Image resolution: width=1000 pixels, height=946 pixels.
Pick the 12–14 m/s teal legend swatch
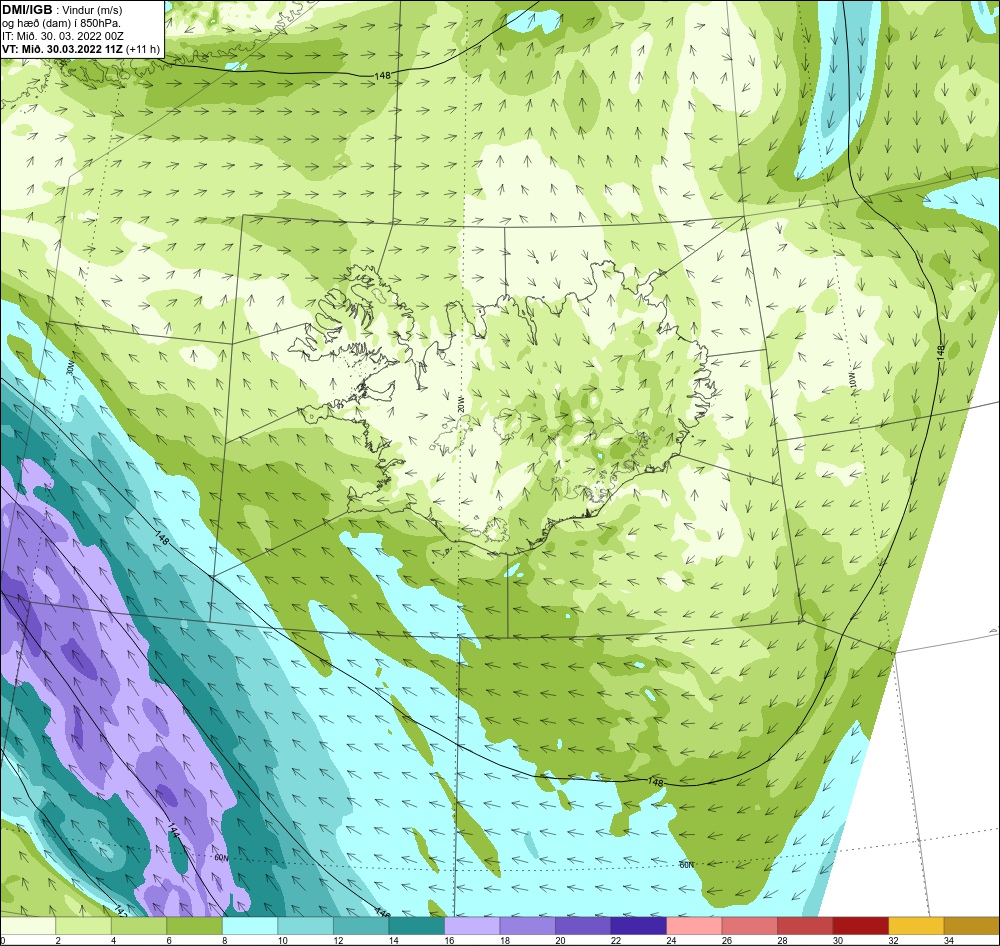[x=361, y=926]
